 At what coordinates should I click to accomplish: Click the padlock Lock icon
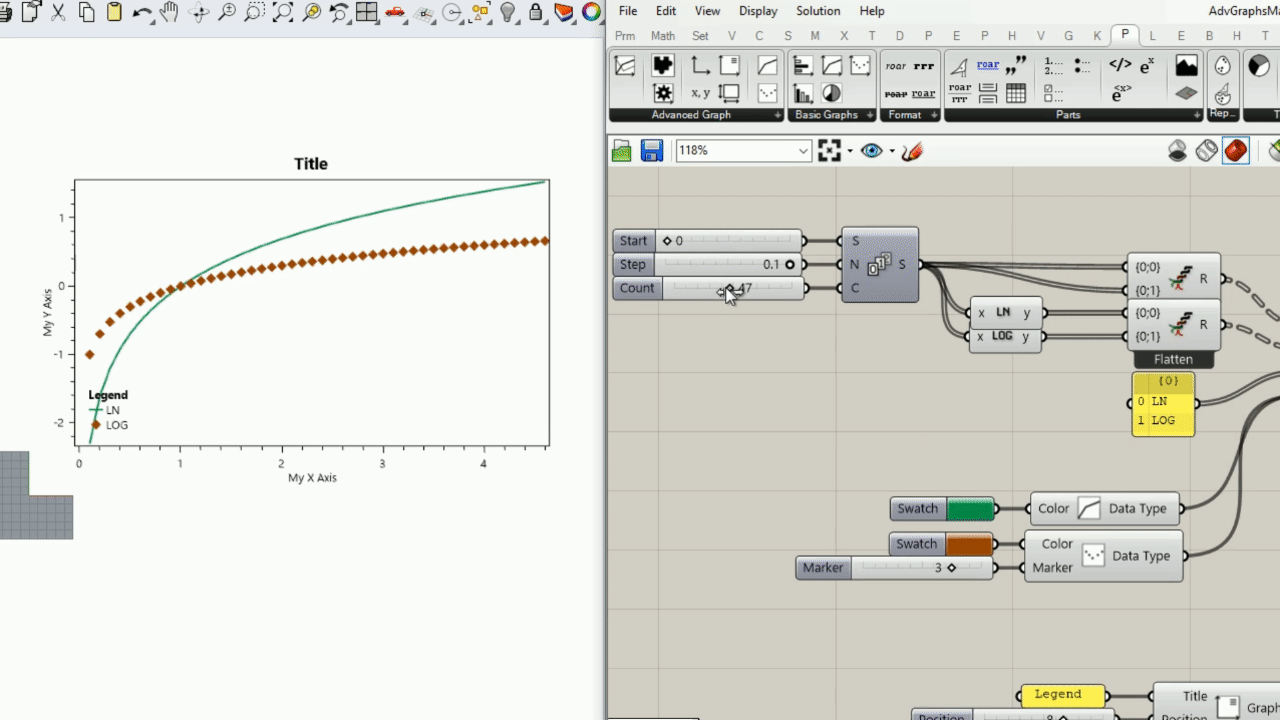[536, 12]
